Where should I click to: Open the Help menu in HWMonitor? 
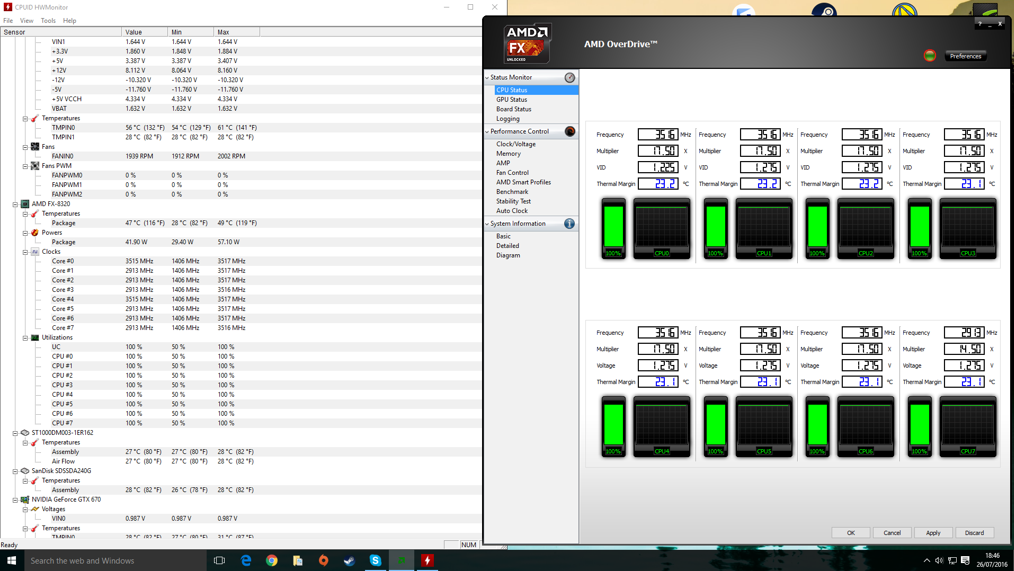tap(69, 21)
